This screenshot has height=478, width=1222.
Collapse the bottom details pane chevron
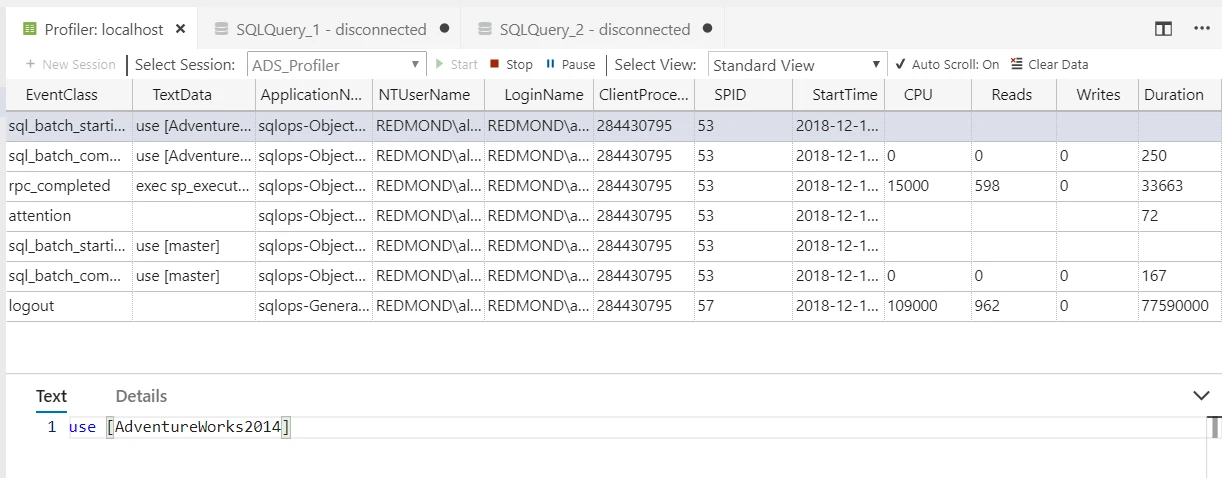click(1202, 396)
